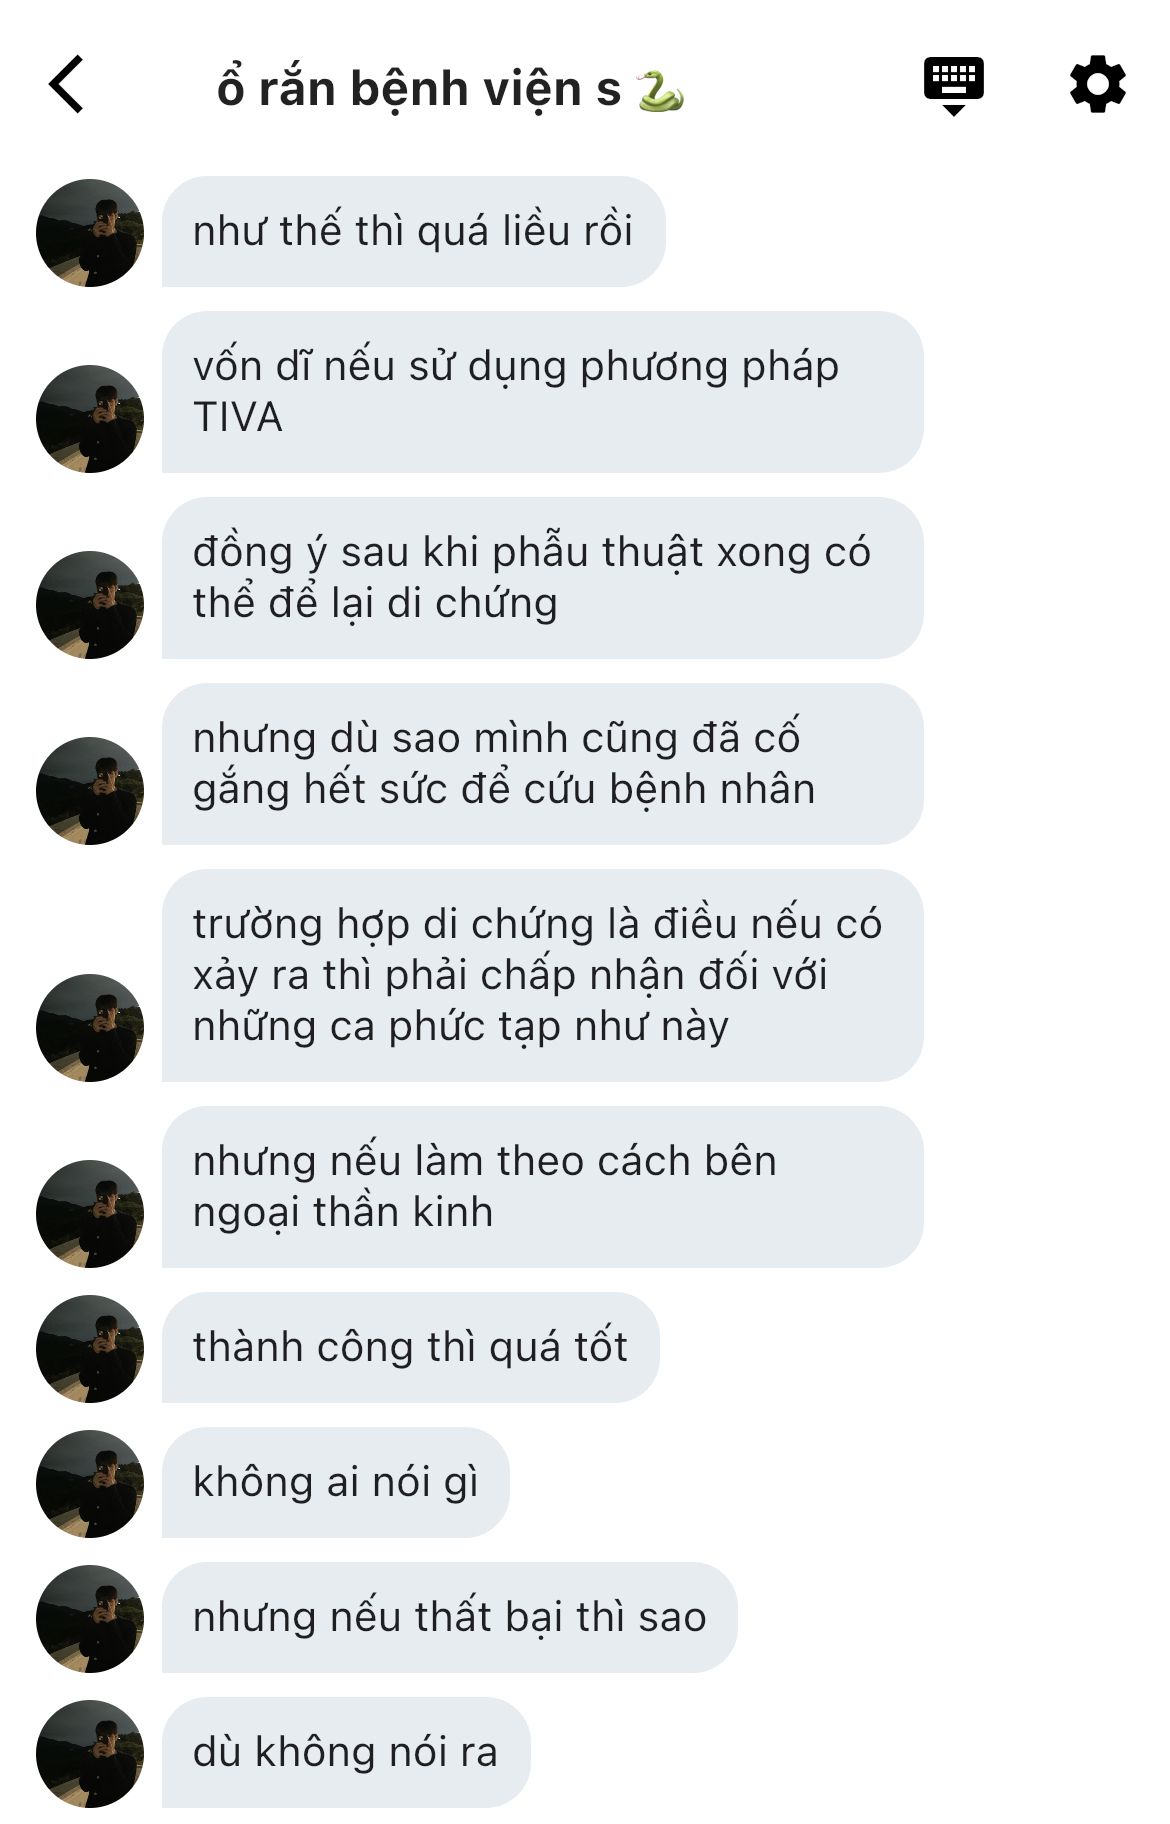The image size is (1170, 1824).
Task: Select message 'nhưng nếu thất bại thì sao'
Action: coord(449,1618)
